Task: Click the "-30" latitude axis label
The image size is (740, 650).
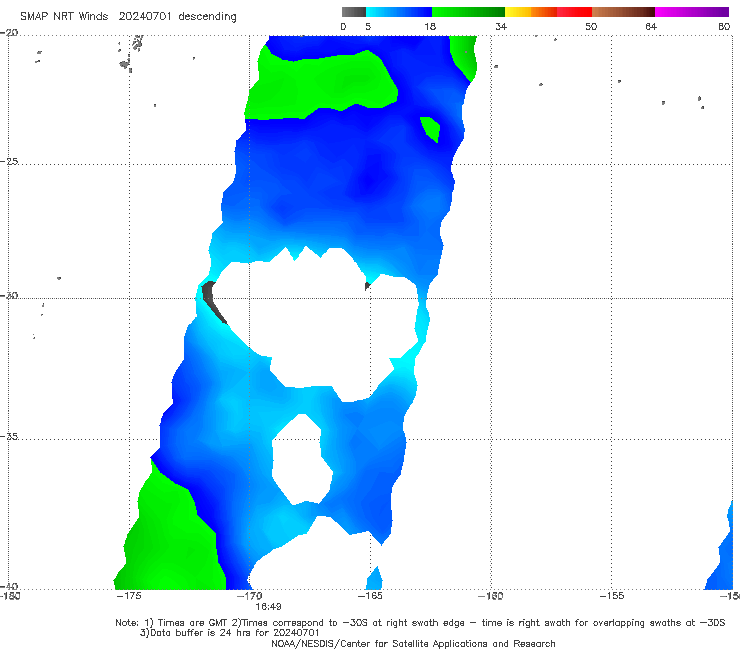Action: point(9,296)
